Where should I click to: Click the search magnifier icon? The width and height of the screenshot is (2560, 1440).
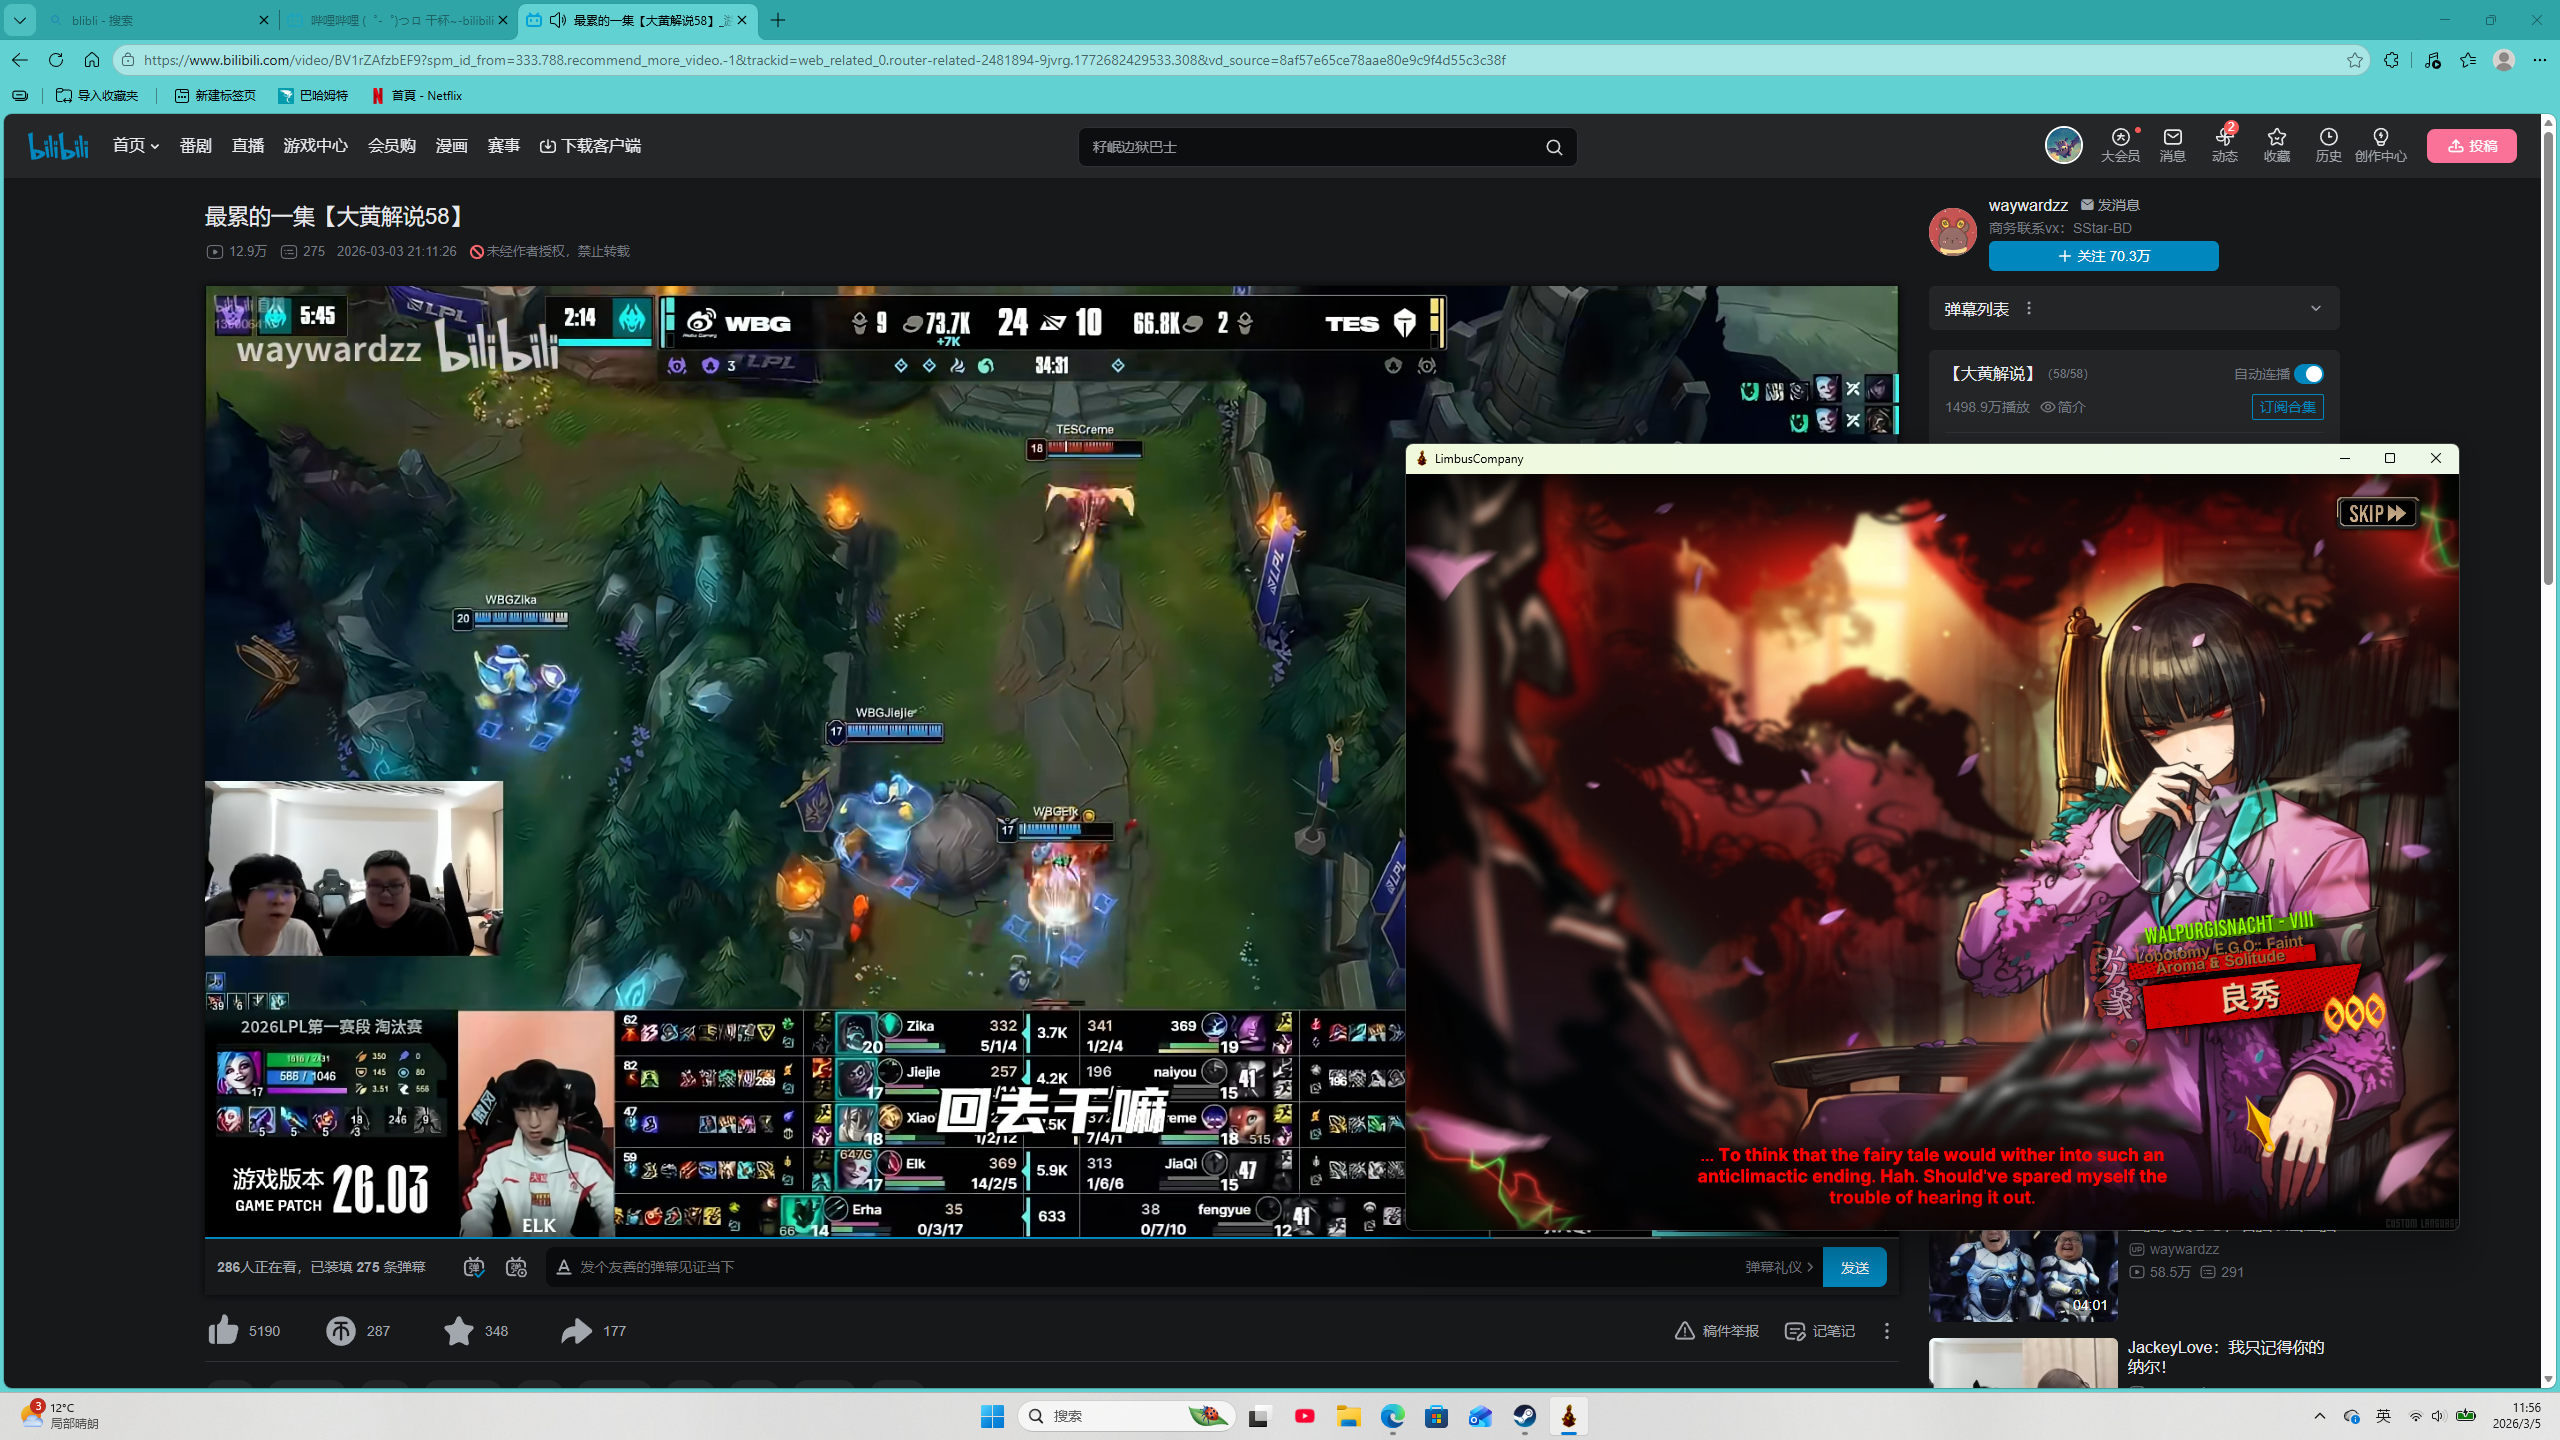pos(1554,147)
